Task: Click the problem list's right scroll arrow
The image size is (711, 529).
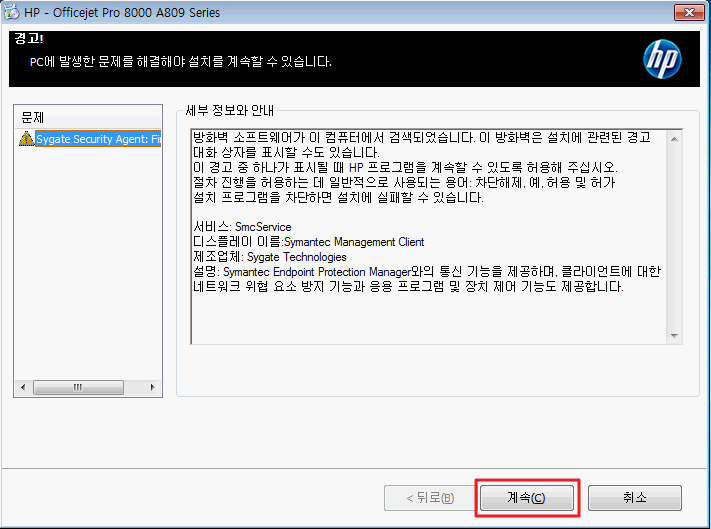Action: [153, 387]
